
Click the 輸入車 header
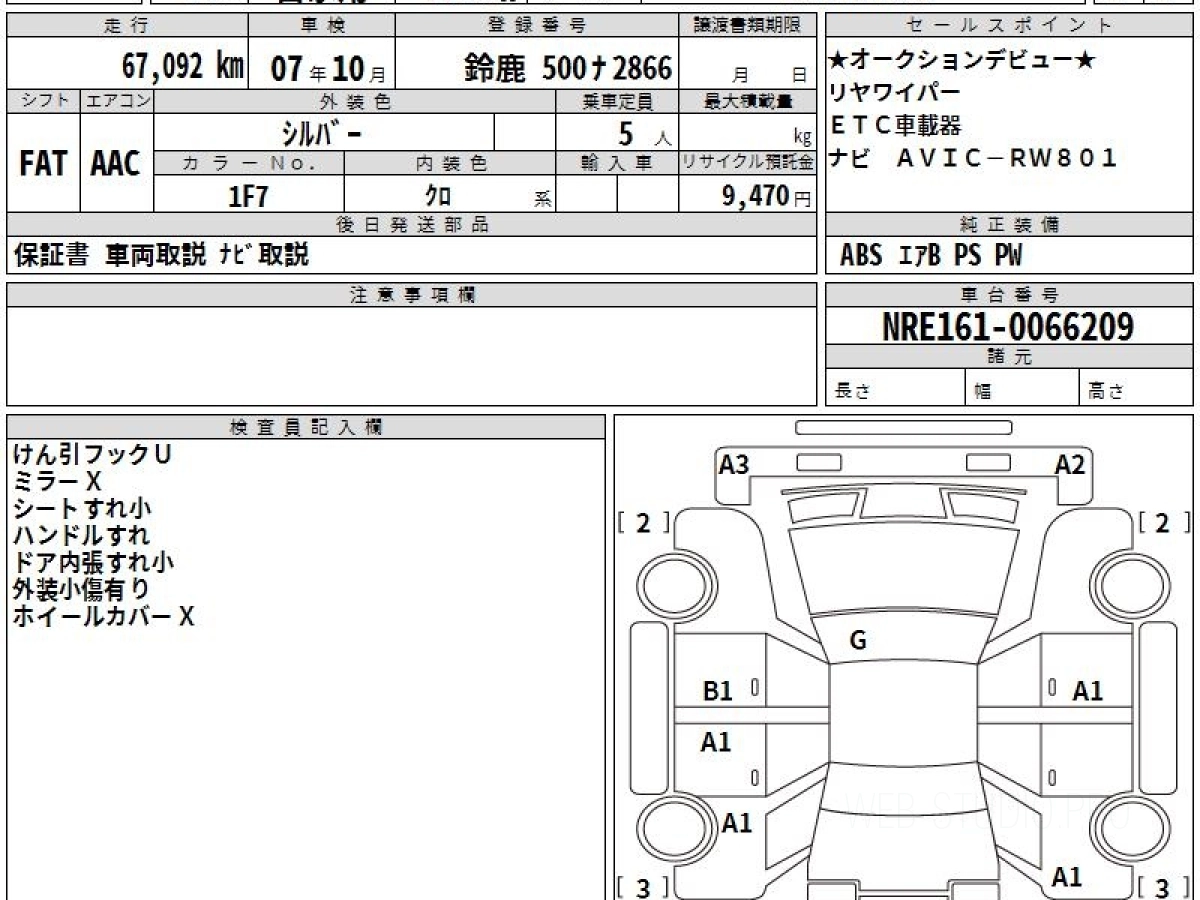(617, 163)
